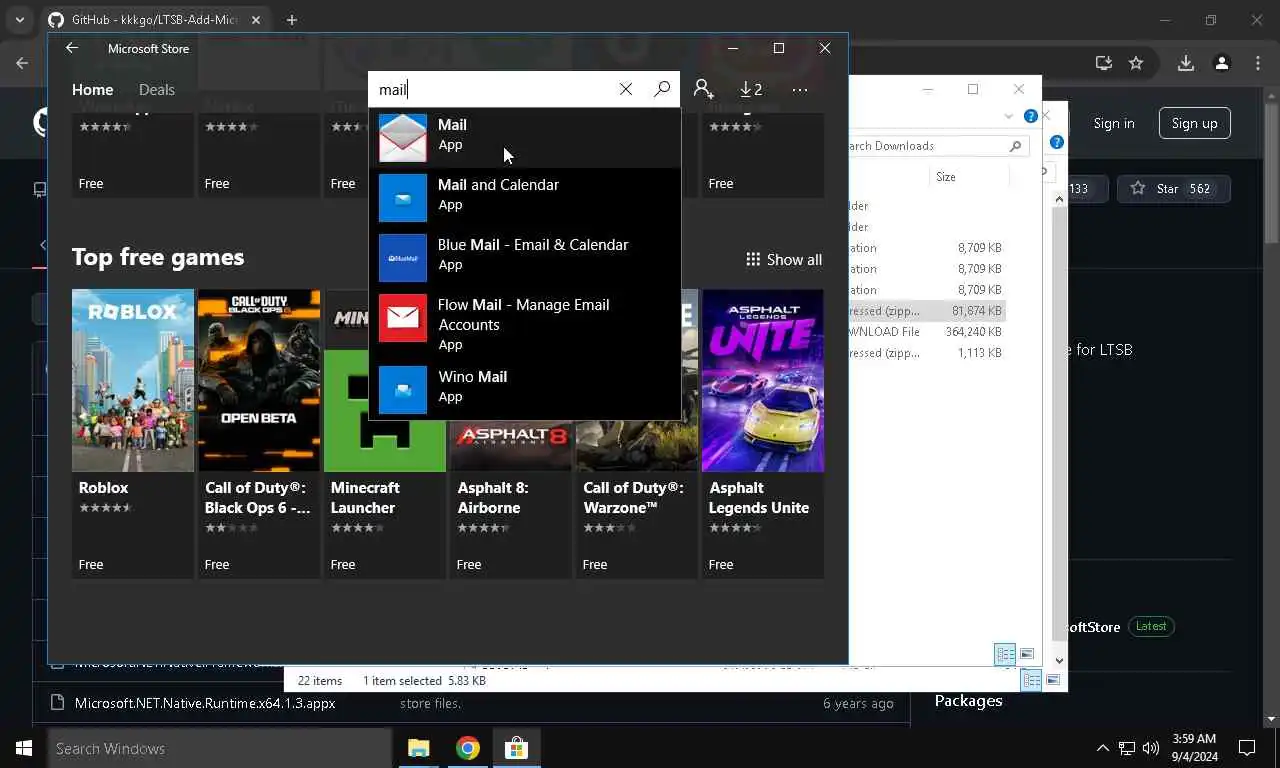Open the Action Center notifications icon
The height and width of the screenshot is (768, 1280).
click(x=1247, y=748)
